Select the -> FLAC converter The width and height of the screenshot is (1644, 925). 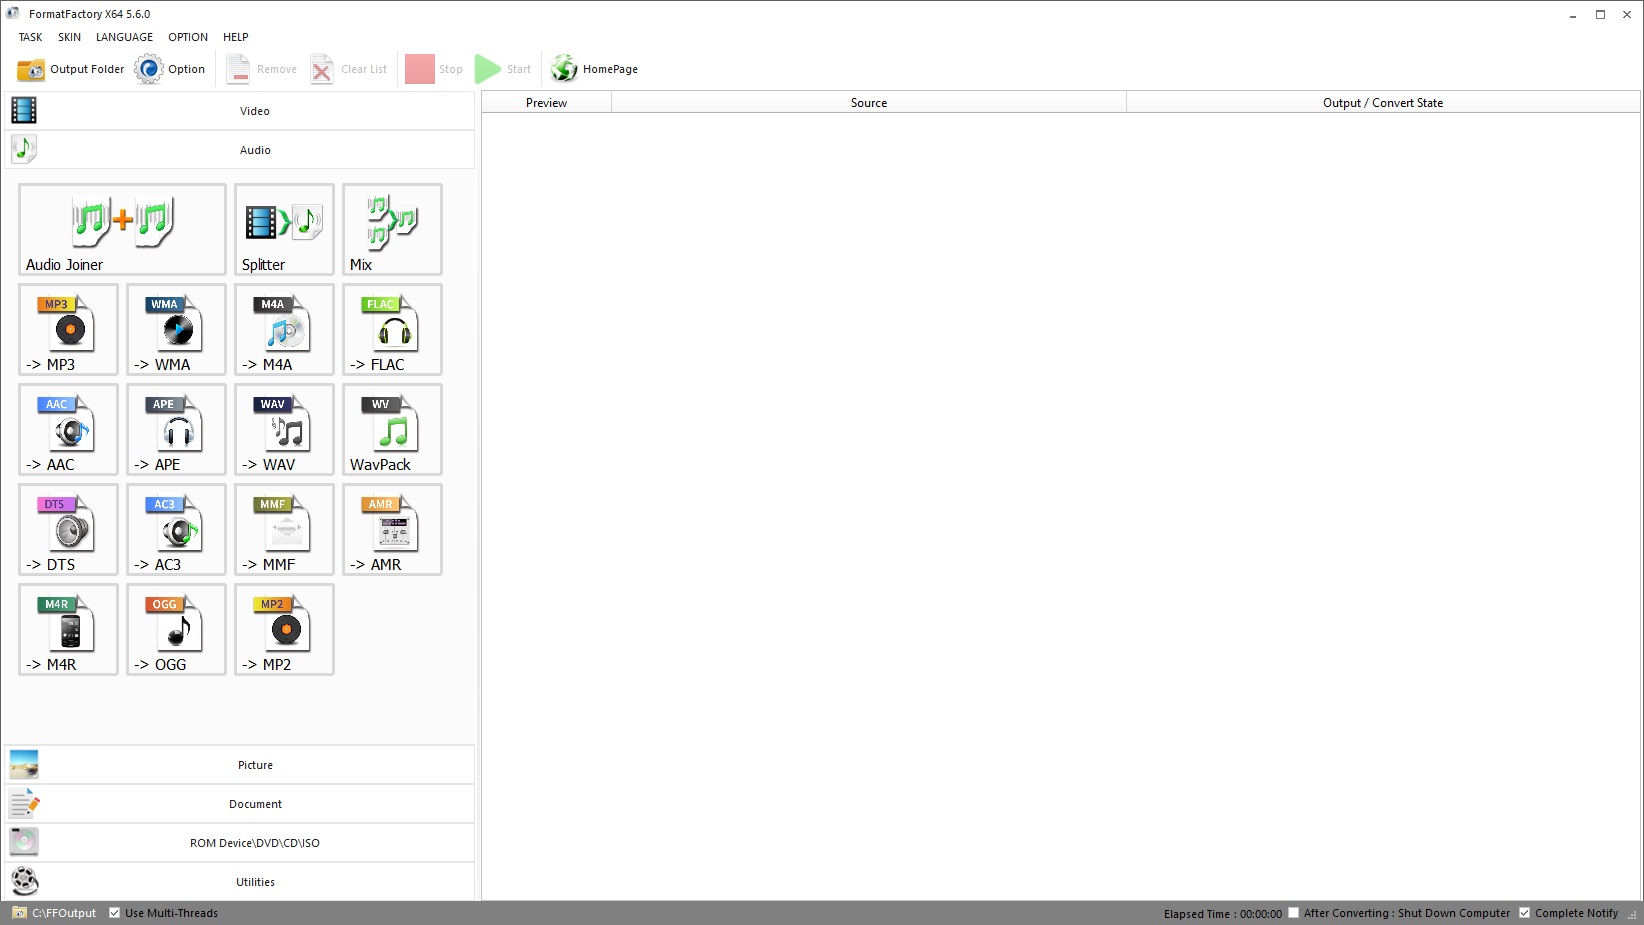pyautogui.click(x=392, y=329)
